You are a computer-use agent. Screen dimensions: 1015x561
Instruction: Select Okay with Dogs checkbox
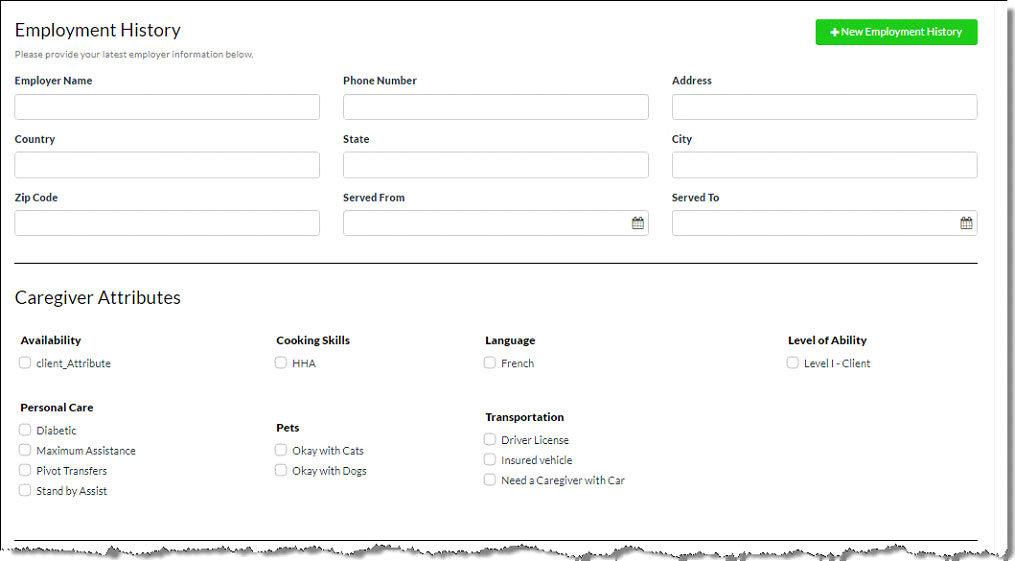coord(281,470)
